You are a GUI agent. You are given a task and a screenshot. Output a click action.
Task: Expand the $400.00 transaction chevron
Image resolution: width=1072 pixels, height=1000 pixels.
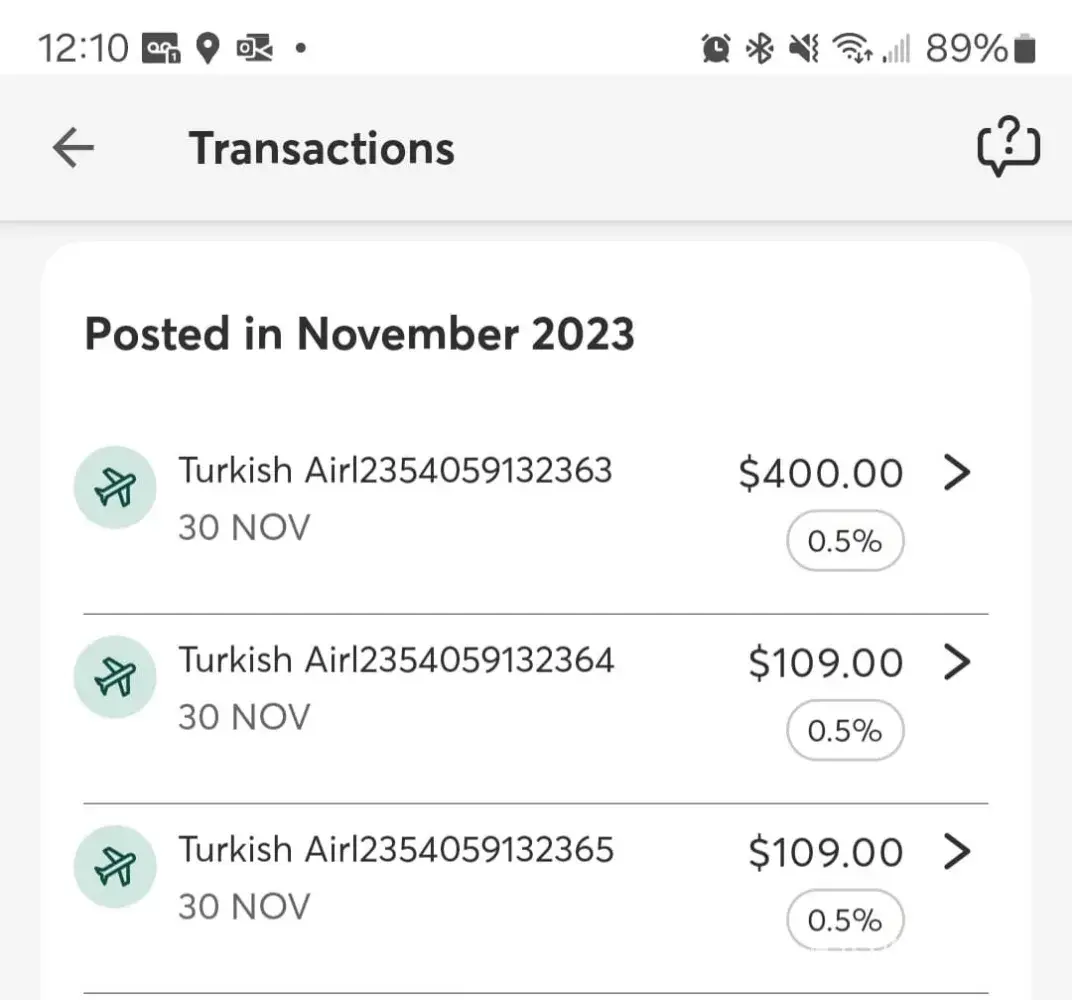957,472
